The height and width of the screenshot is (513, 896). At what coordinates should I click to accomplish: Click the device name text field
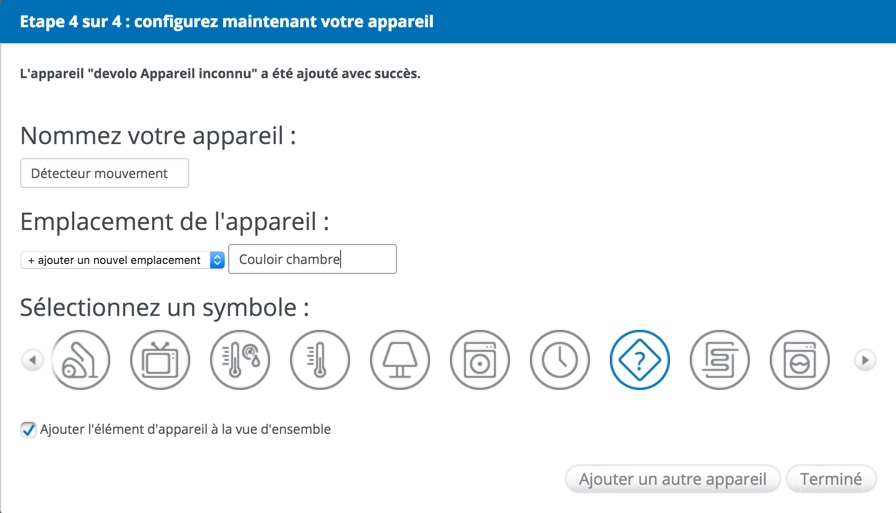[104, 173]
